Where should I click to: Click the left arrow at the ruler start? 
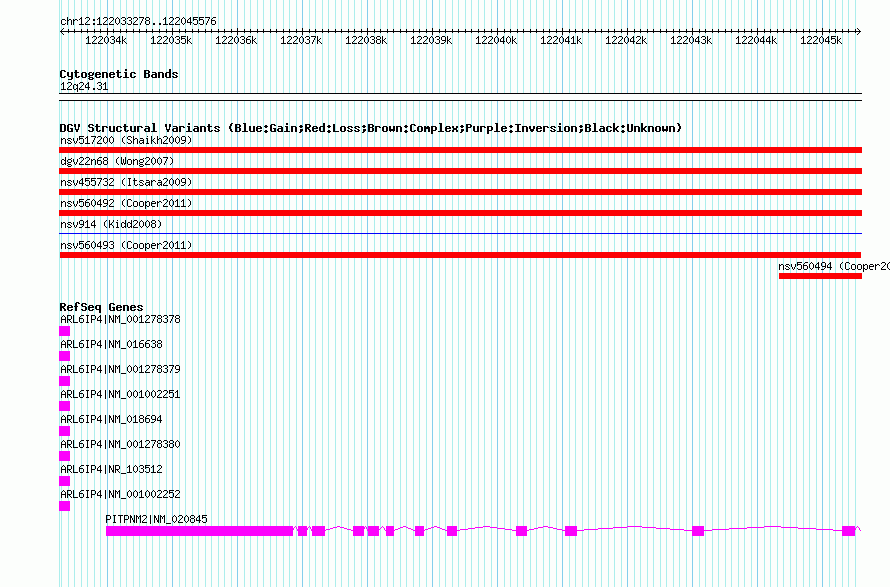click(62, 32)
